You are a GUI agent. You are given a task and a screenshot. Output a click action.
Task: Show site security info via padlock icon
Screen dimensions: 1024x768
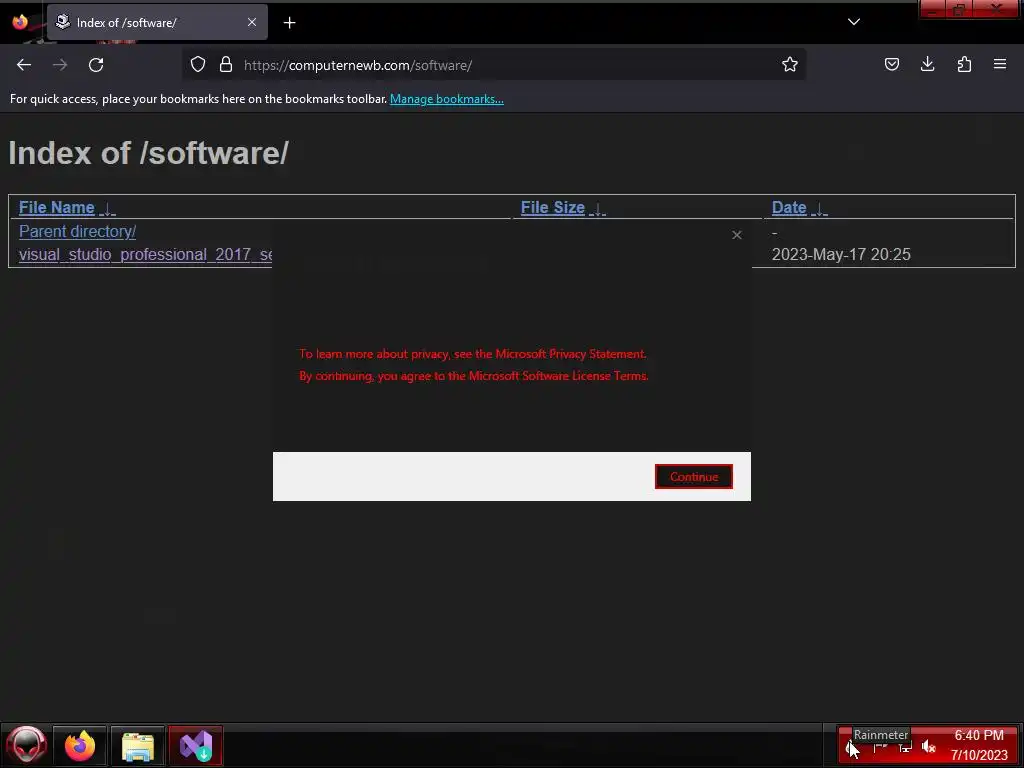tap(226, 64)
